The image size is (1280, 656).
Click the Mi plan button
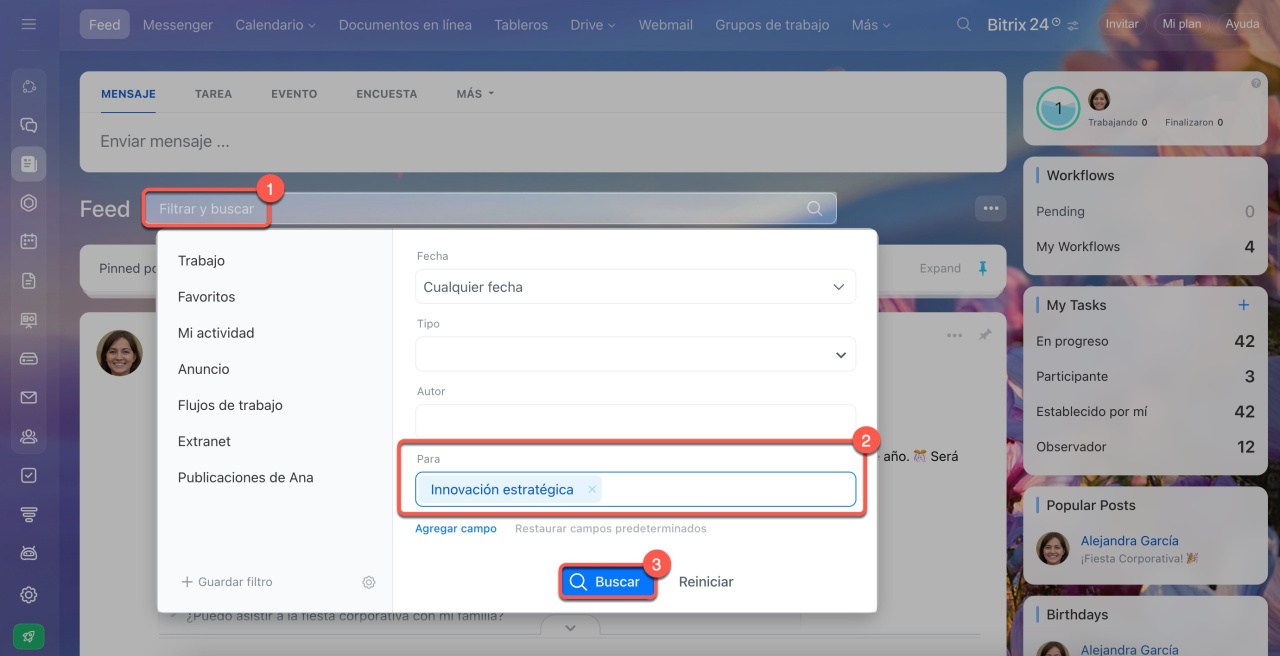coord(1182,24)
